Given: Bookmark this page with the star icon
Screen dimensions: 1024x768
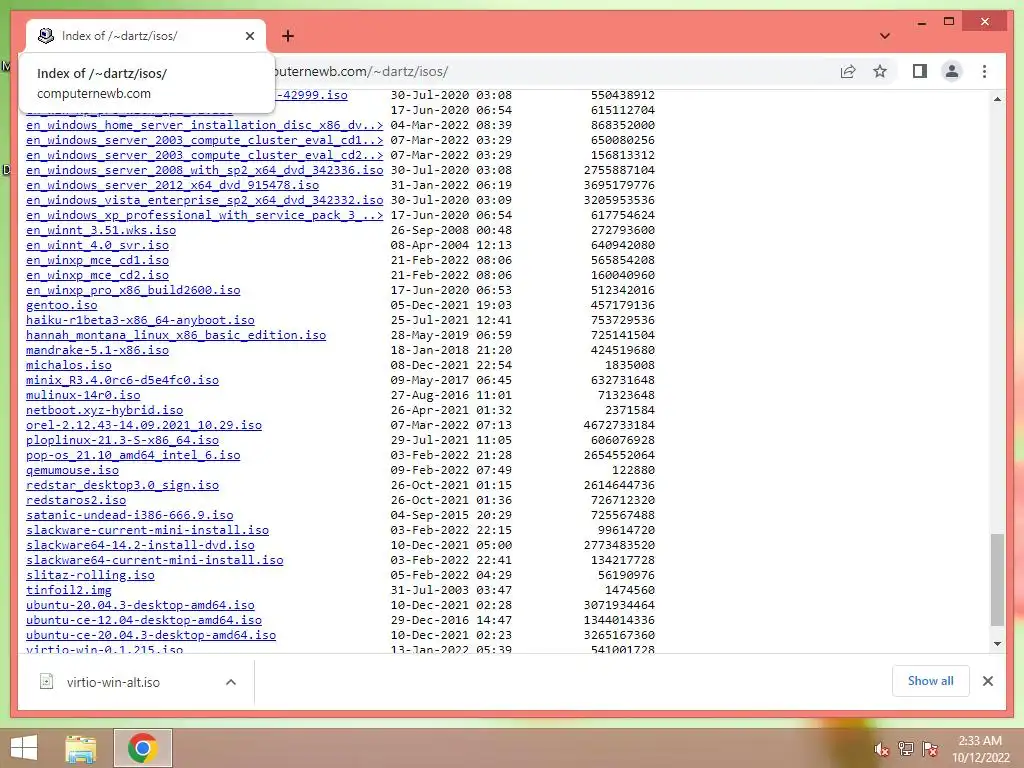Looking at the screenshot, I should pyautogui.click(x=880, y=72).
